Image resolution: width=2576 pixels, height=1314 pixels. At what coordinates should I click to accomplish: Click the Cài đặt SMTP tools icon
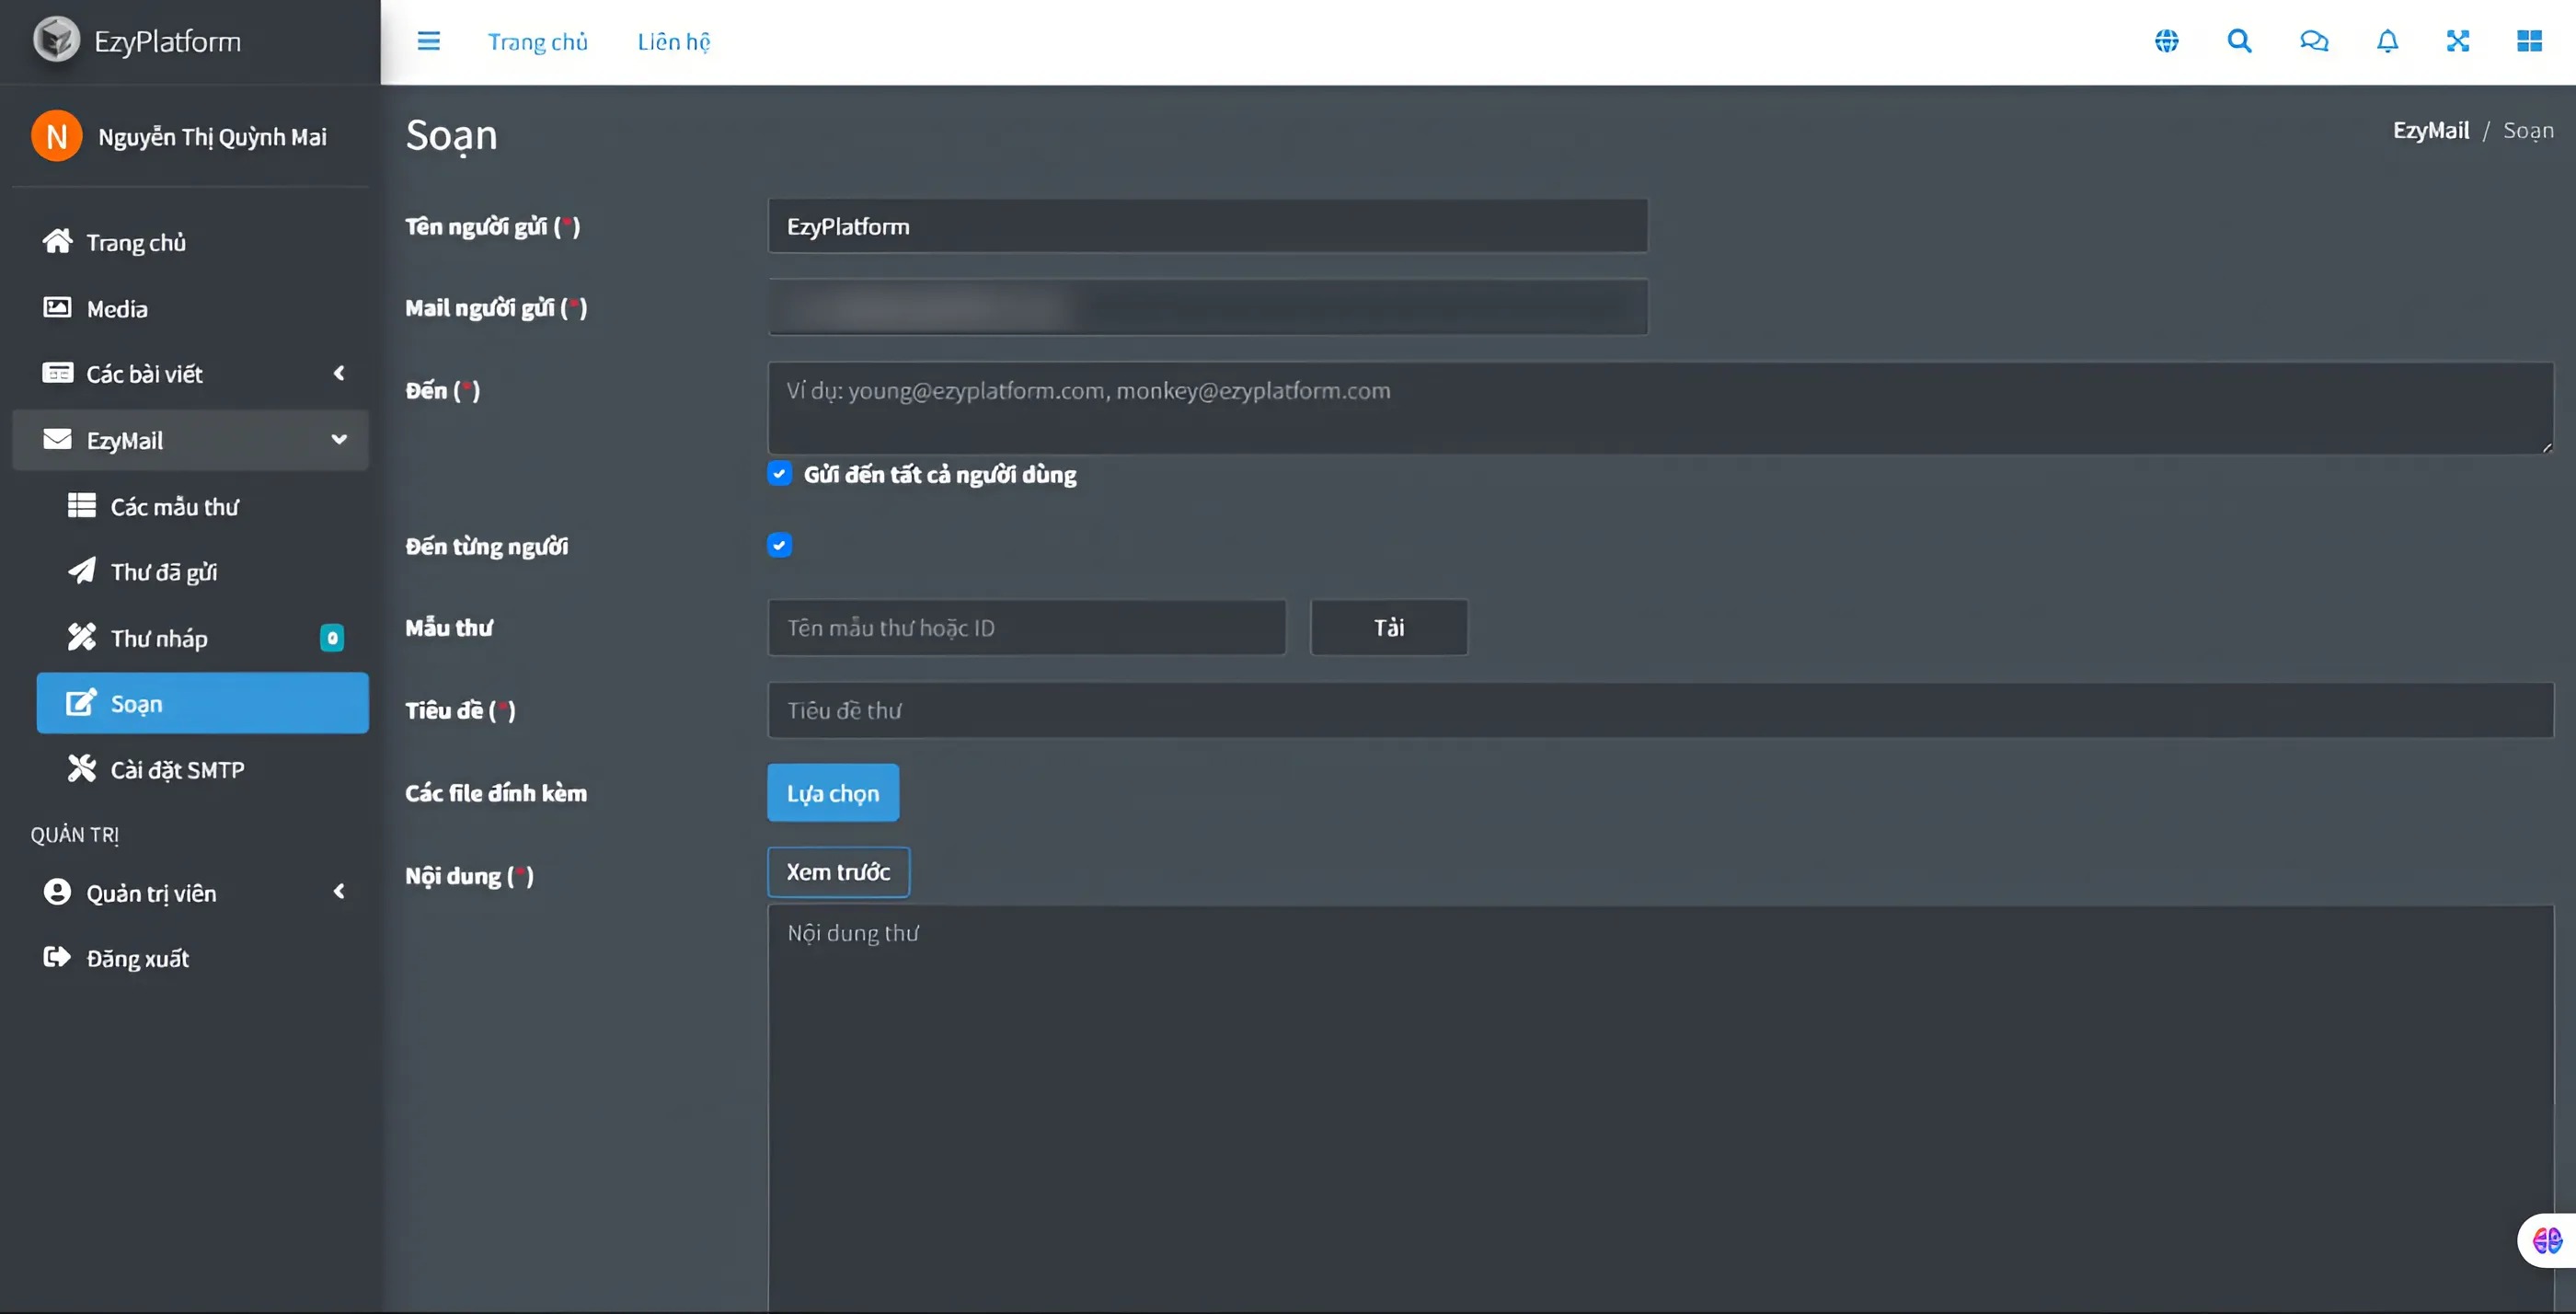click(81, 768)
